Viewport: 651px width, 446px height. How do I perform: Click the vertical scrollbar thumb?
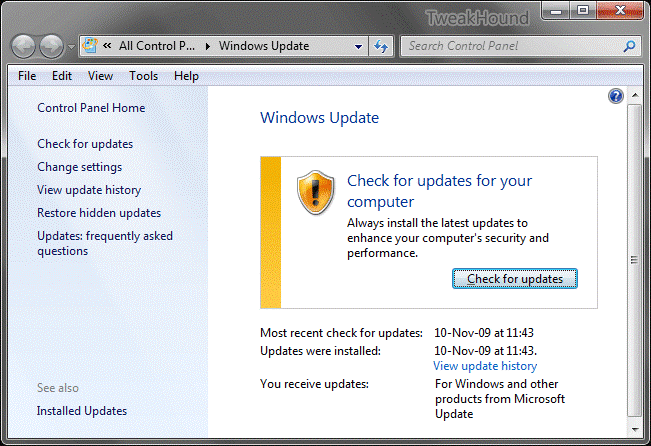634,260
